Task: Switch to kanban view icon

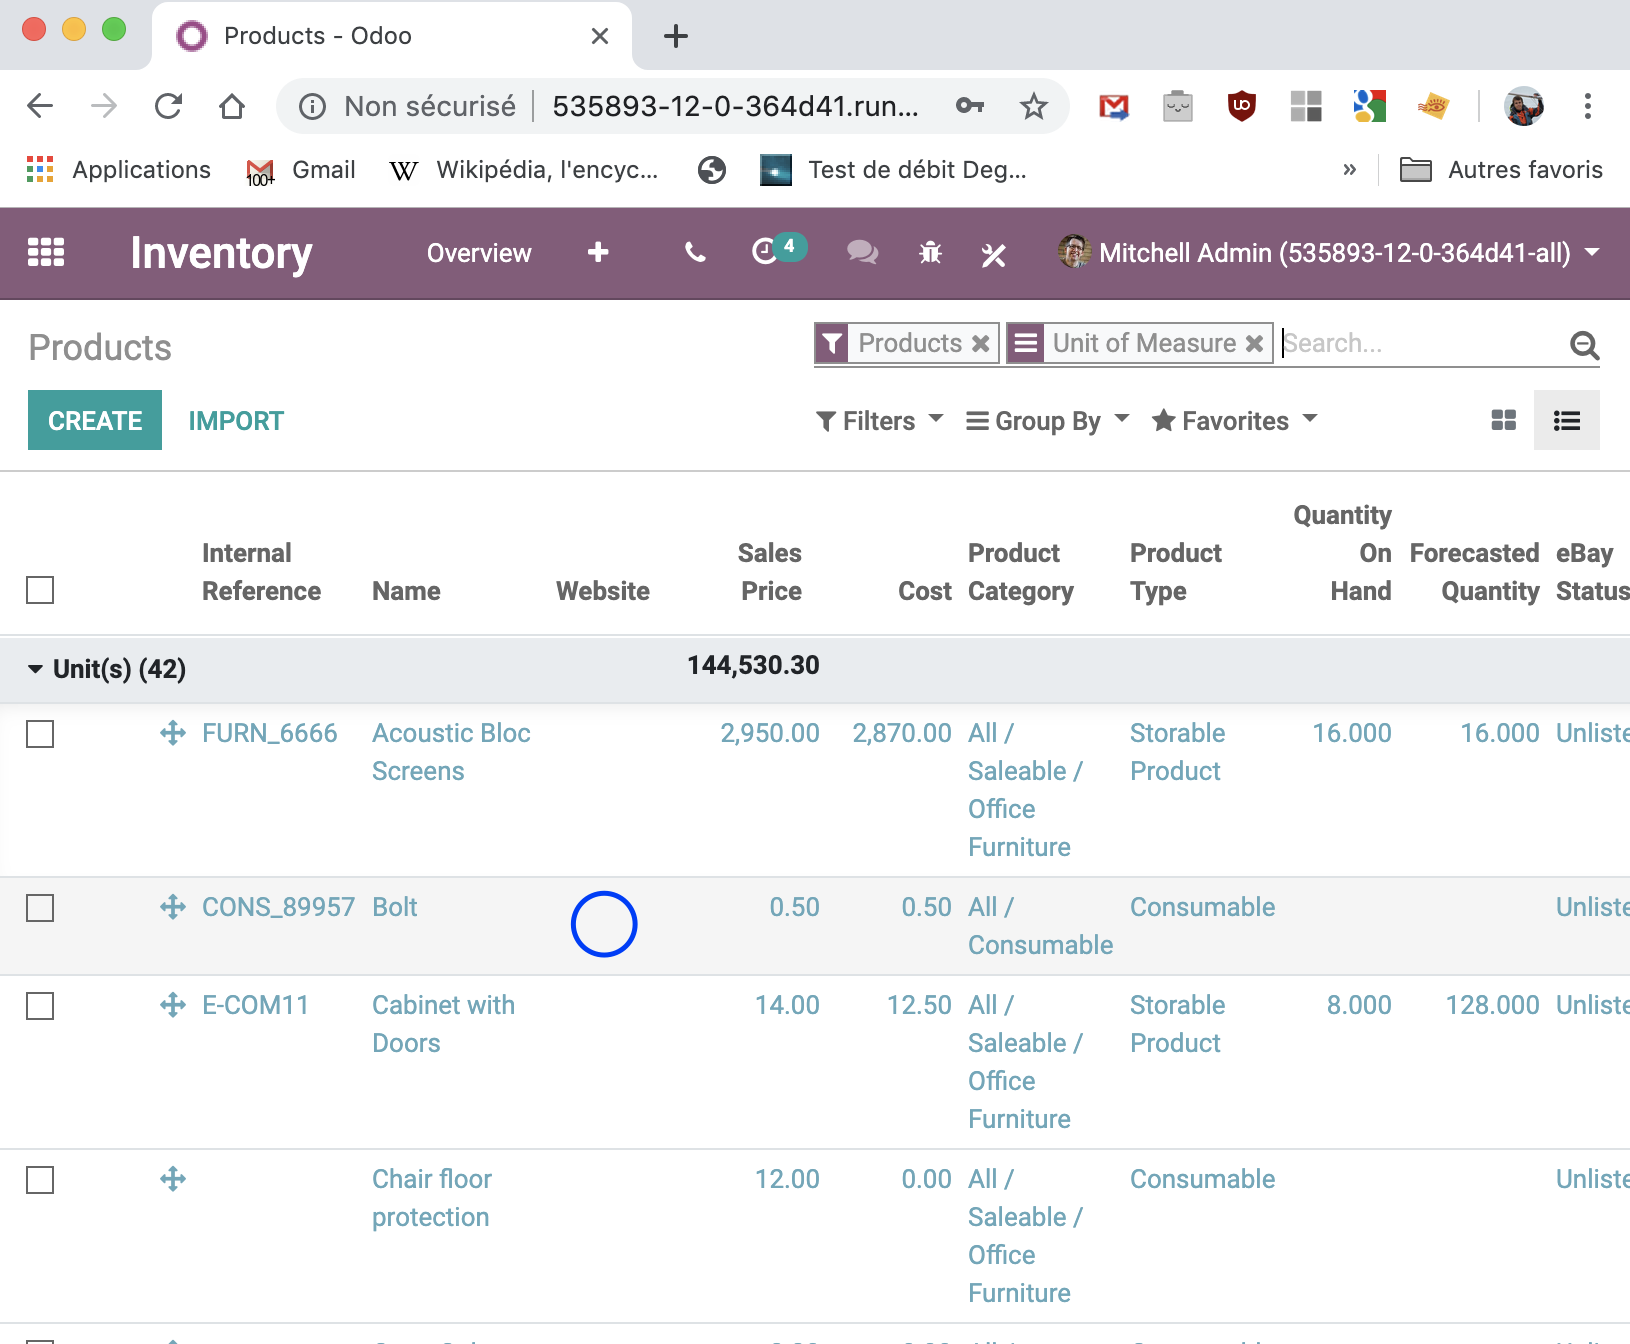Action: click(1504, 420)
